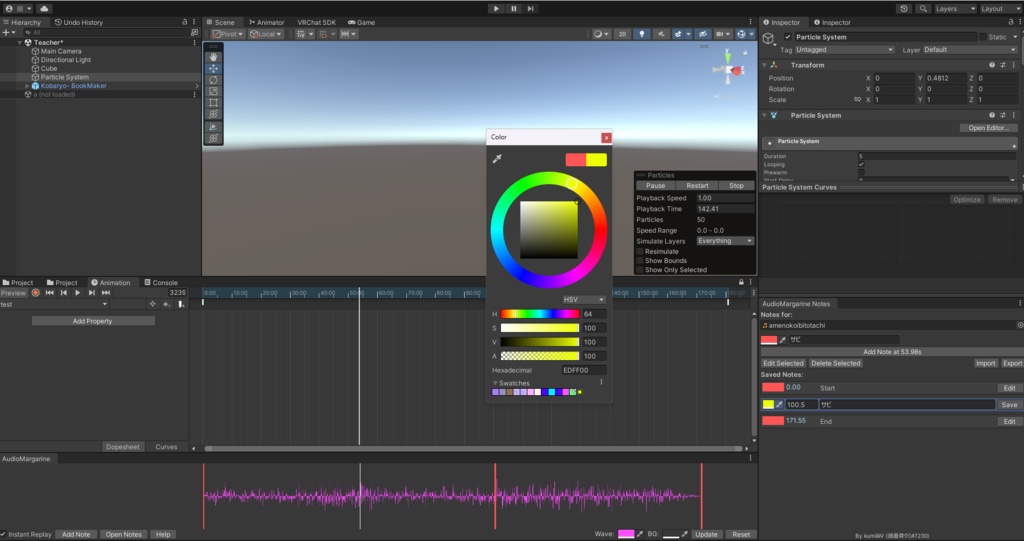
Task: Enable Show Bounds checkbox
Action: pos(640,261)
